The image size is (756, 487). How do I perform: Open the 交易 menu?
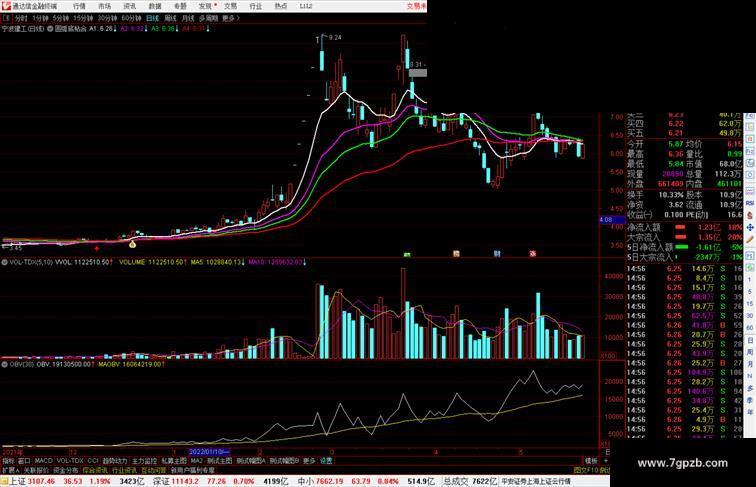[230, 6]
